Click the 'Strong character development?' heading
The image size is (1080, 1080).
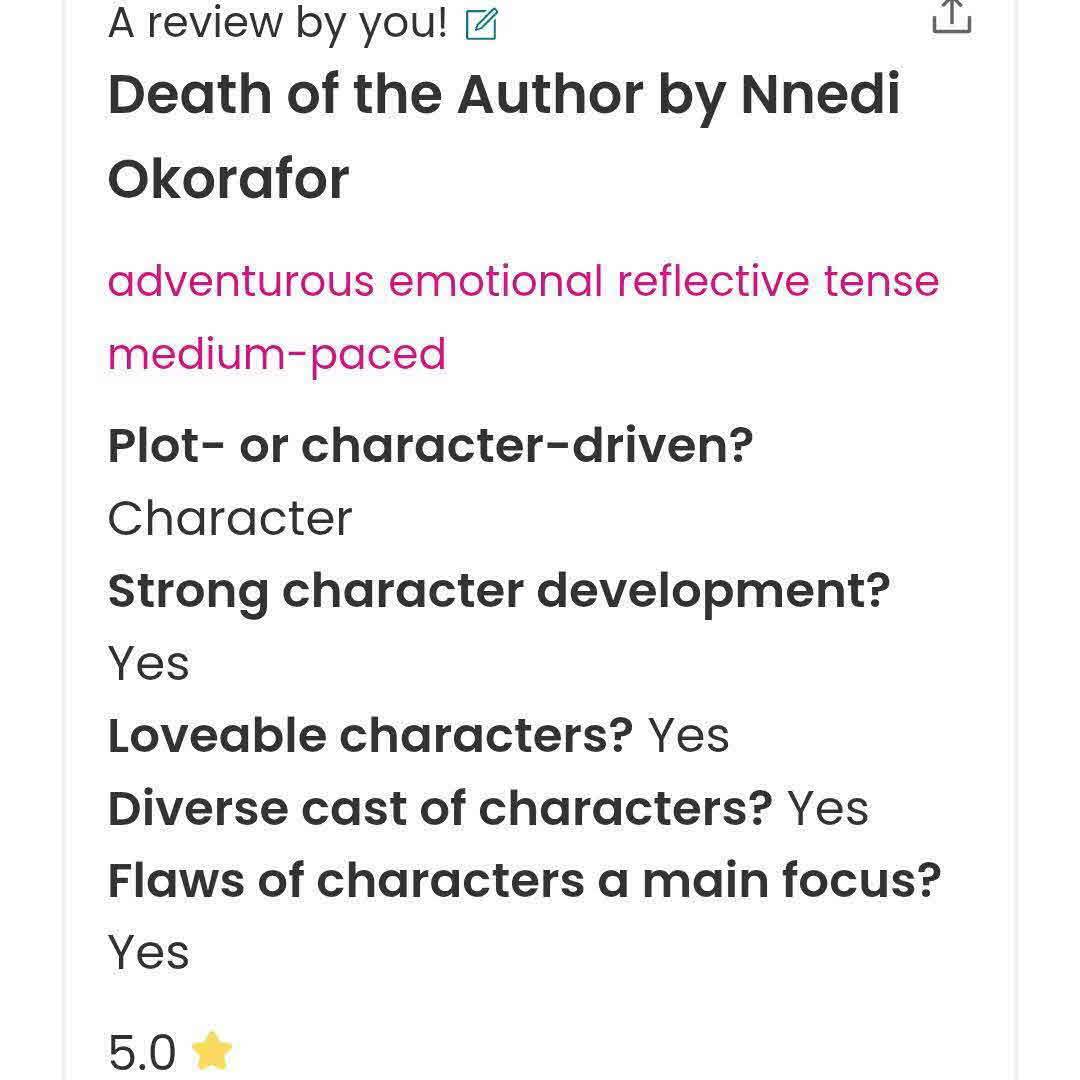[x=499, y=592]
